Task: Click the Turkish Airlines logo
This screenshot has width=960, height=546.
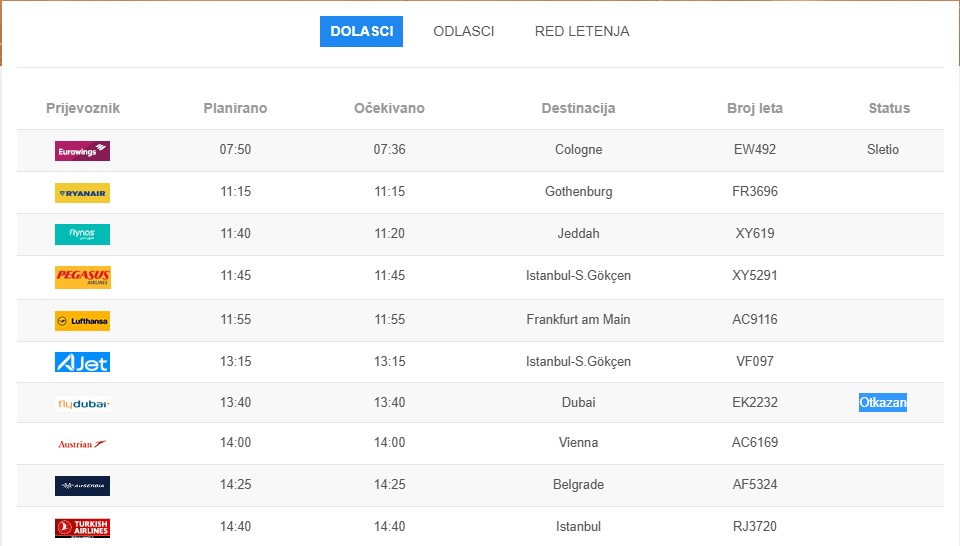Action: pos(82,527)
